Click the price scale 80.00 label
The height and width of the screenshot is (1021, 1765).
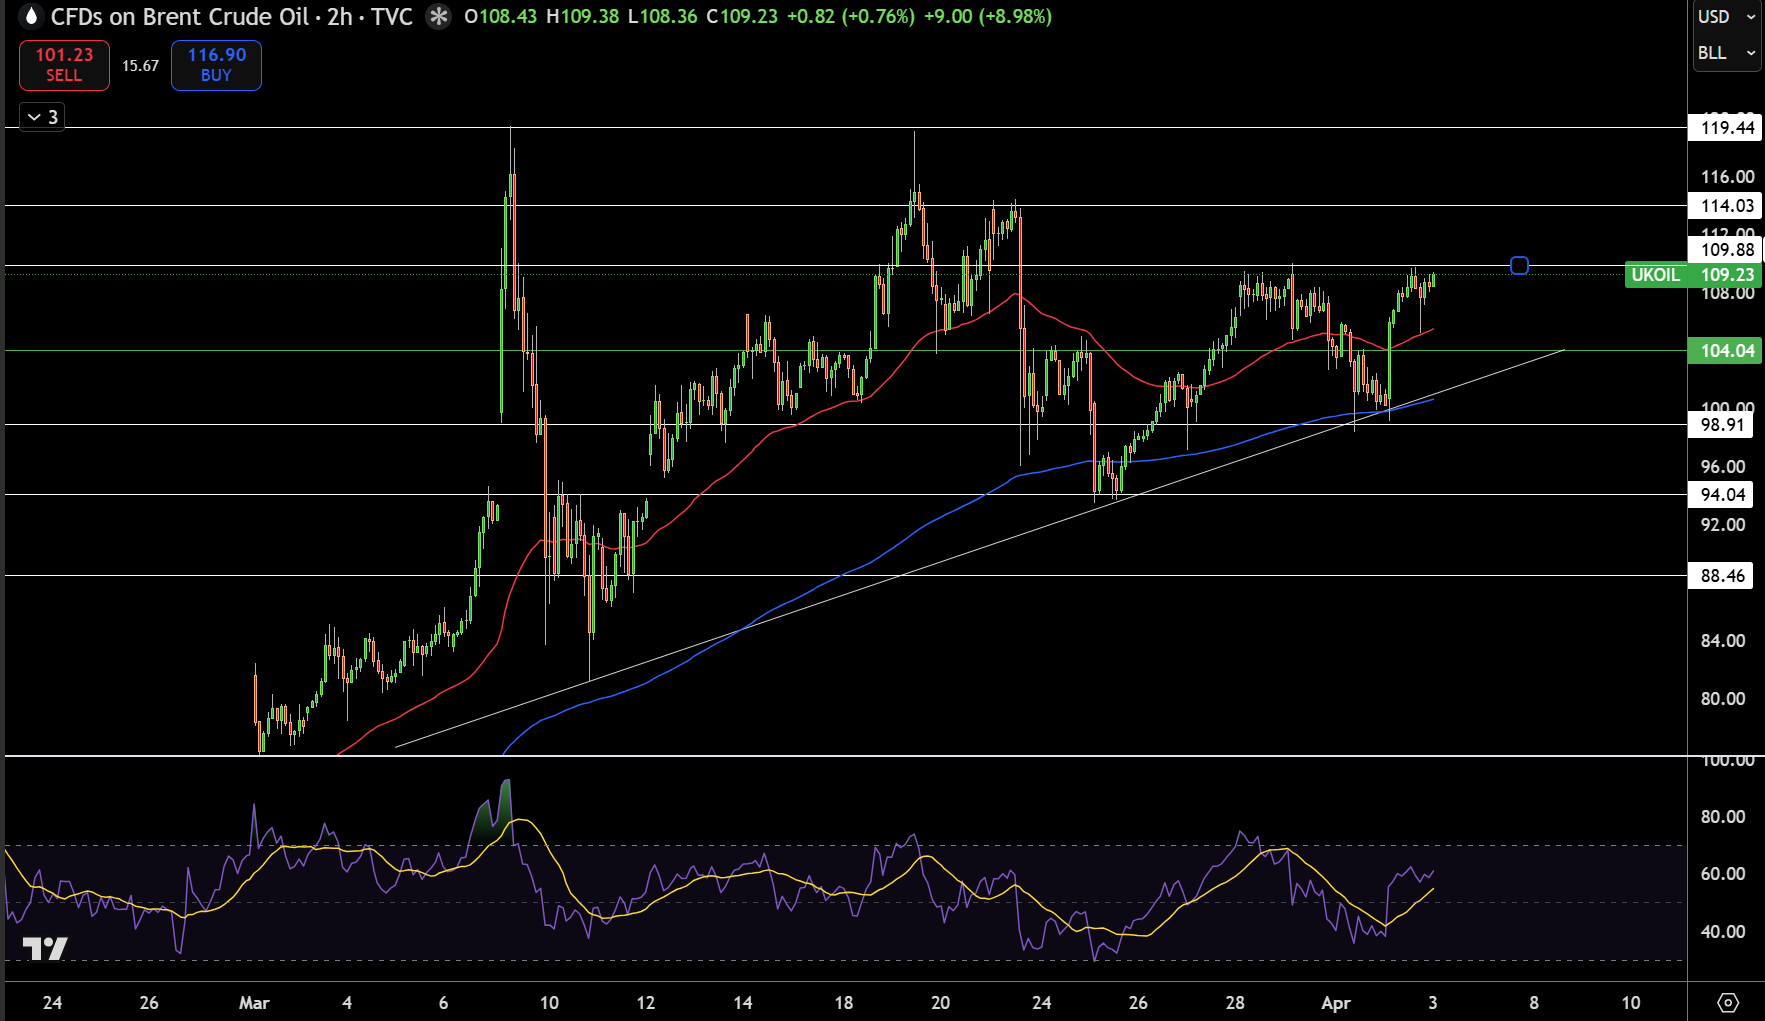tap(1722, 698)
